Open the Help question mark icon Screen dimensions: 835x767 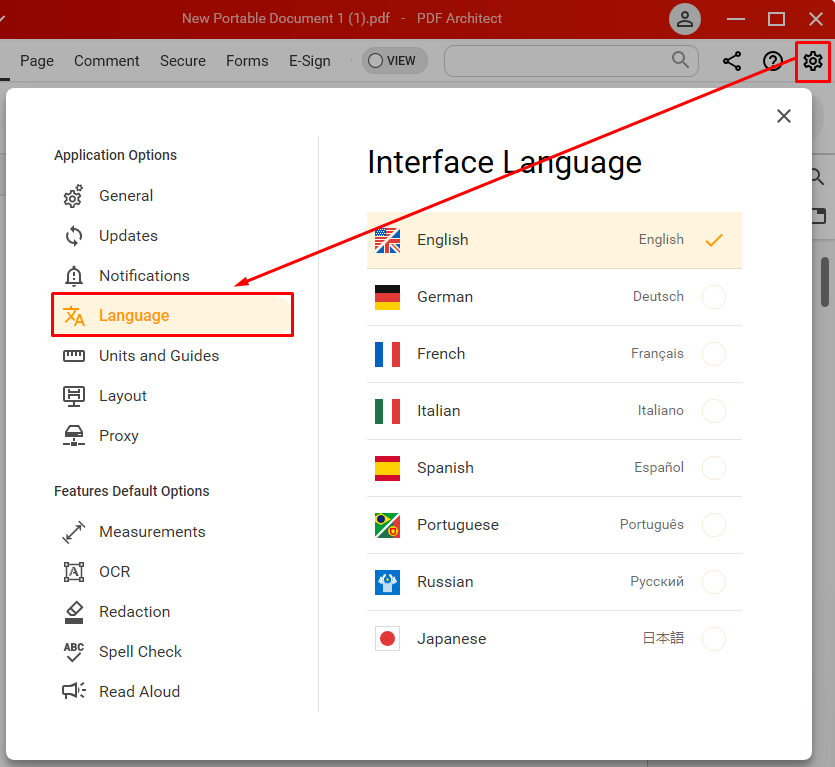pyautogui.click(x=773, y=61)
